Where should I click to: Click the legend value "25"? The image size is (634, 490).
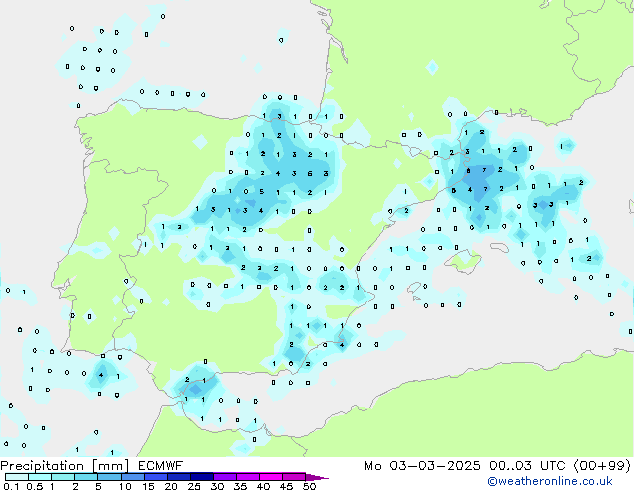tap(194, 486)
